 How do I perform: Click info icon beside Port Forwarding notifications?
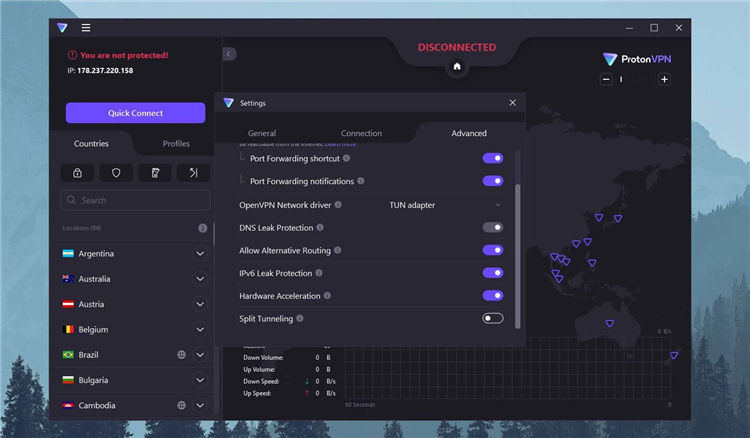pos(361,181)
